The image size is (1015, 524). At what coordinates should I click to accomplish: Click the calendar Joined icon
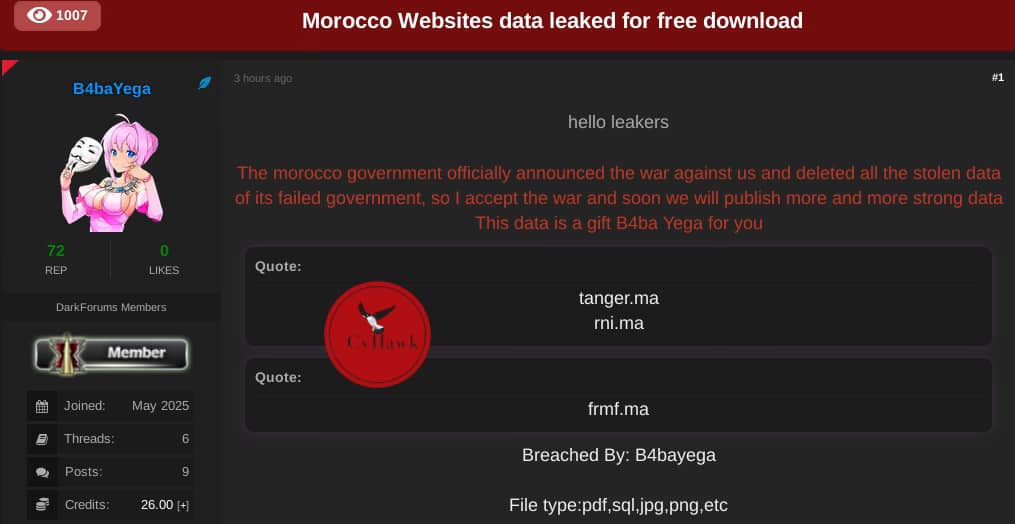coord(42,406)
